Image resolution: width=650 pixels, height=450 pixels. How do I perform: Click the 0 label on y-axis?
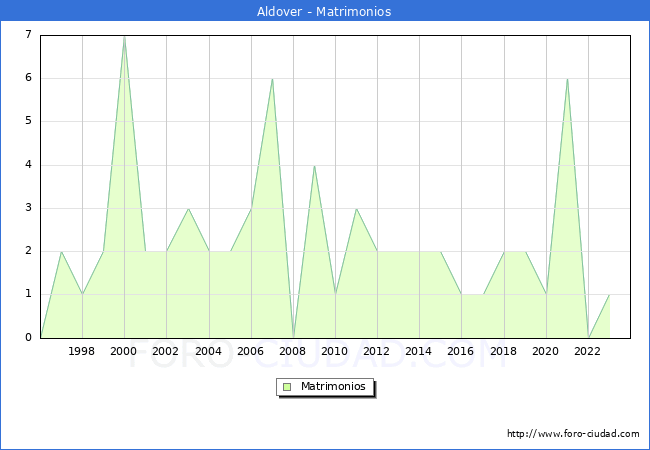[28, 337]
